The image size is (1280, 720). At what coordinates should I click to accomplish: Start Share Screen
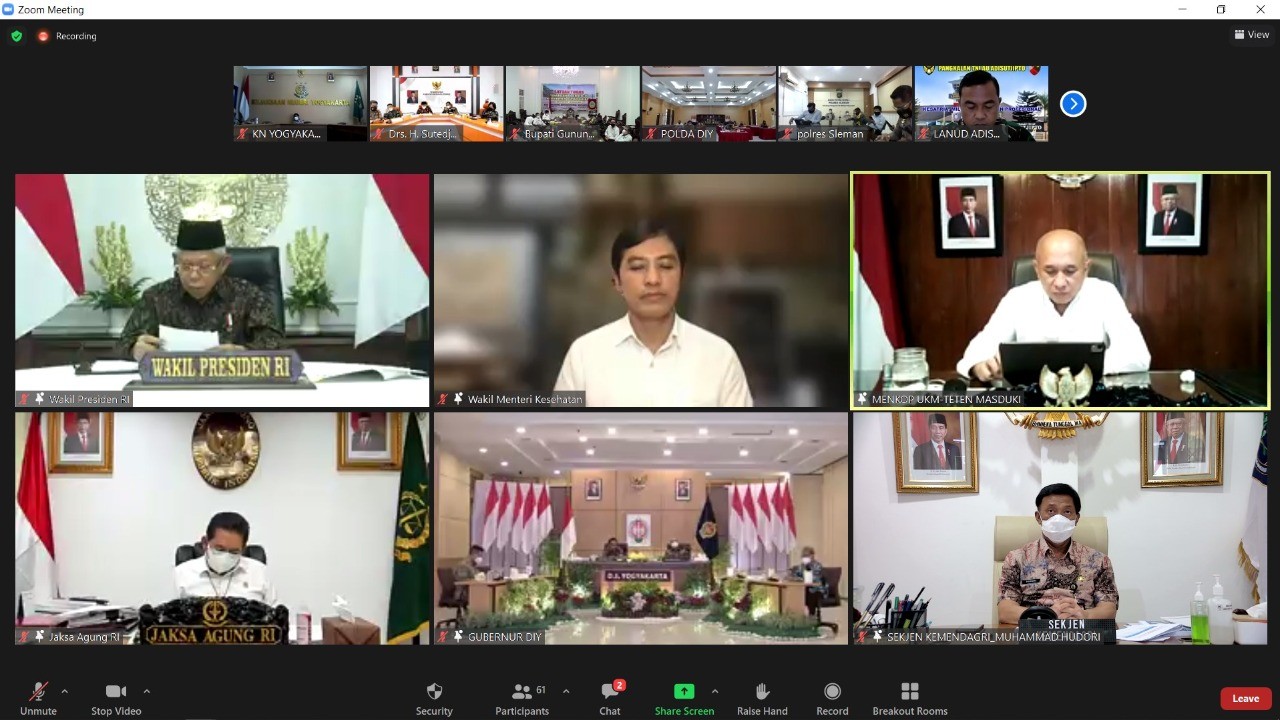pyautogui.click(x=684, y=698)
